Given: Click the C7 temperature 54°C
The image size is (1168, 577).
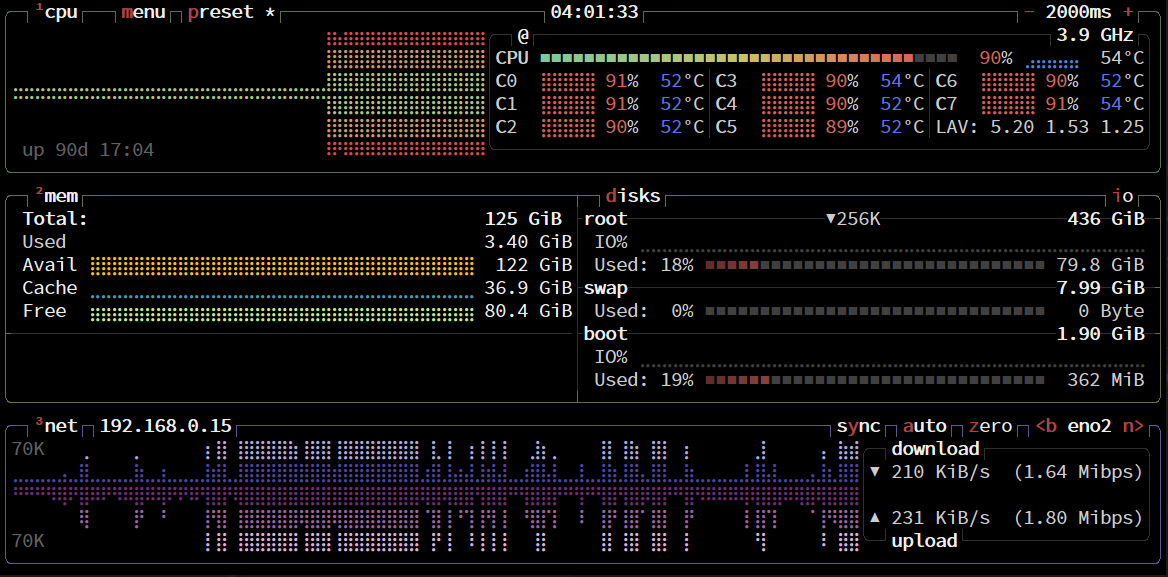Looking at the screenshot, I should (1122, 104).
